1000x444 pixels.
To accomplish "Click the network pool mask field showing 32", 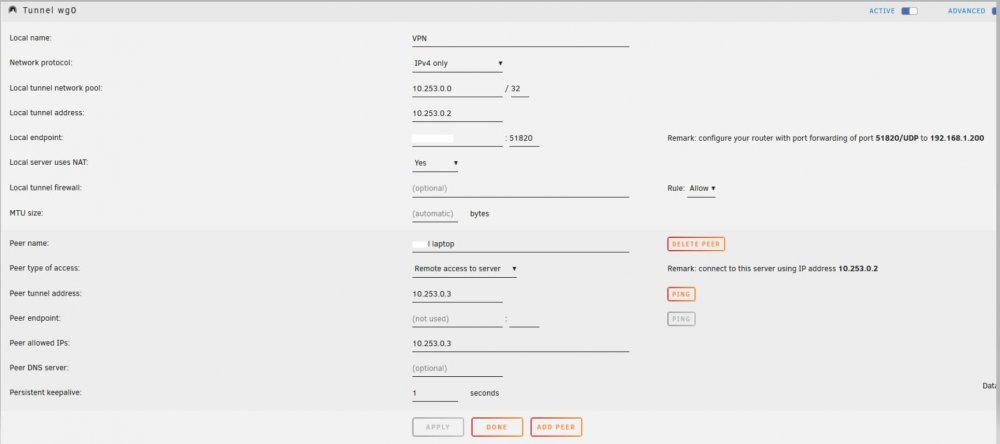I will (520, 89).
